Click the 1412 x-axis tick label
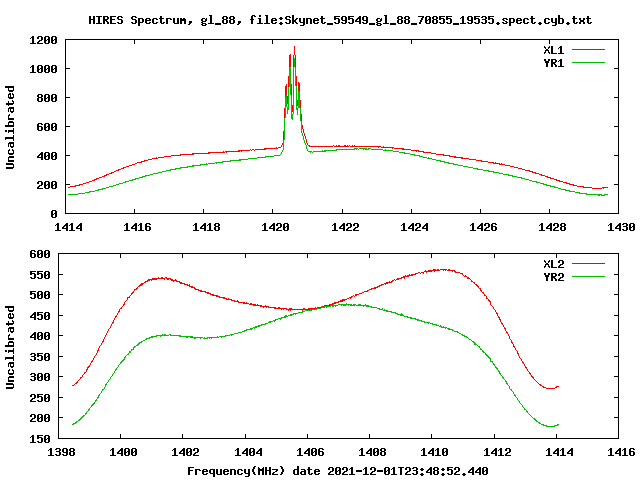This screenshot has width=640, height=480. pos(497,452)
